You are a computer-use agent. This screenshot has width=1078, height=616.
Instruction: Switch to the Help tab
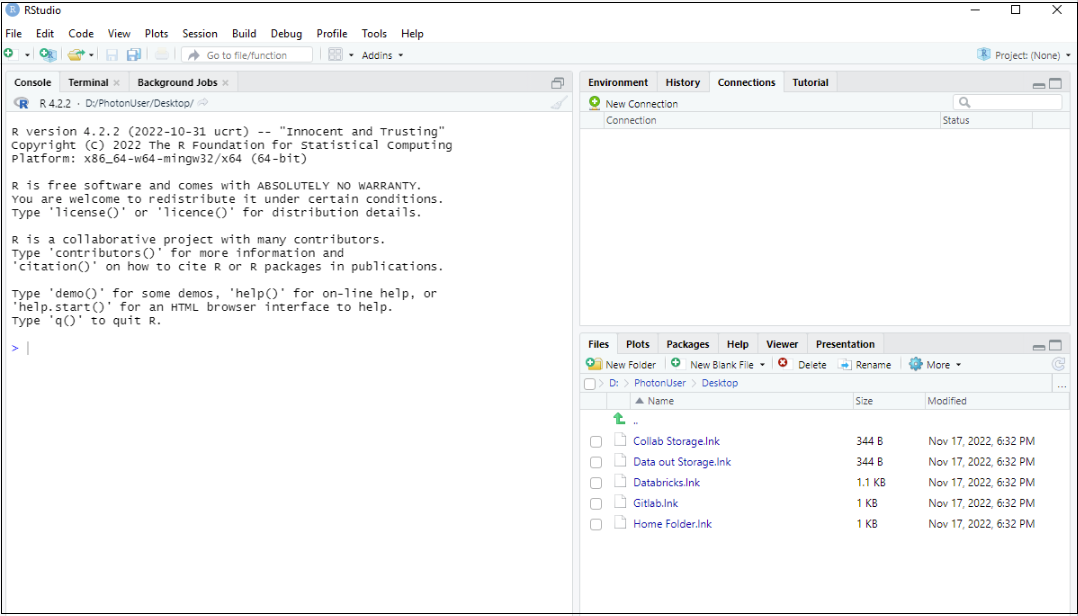click(x=737, y=344)
